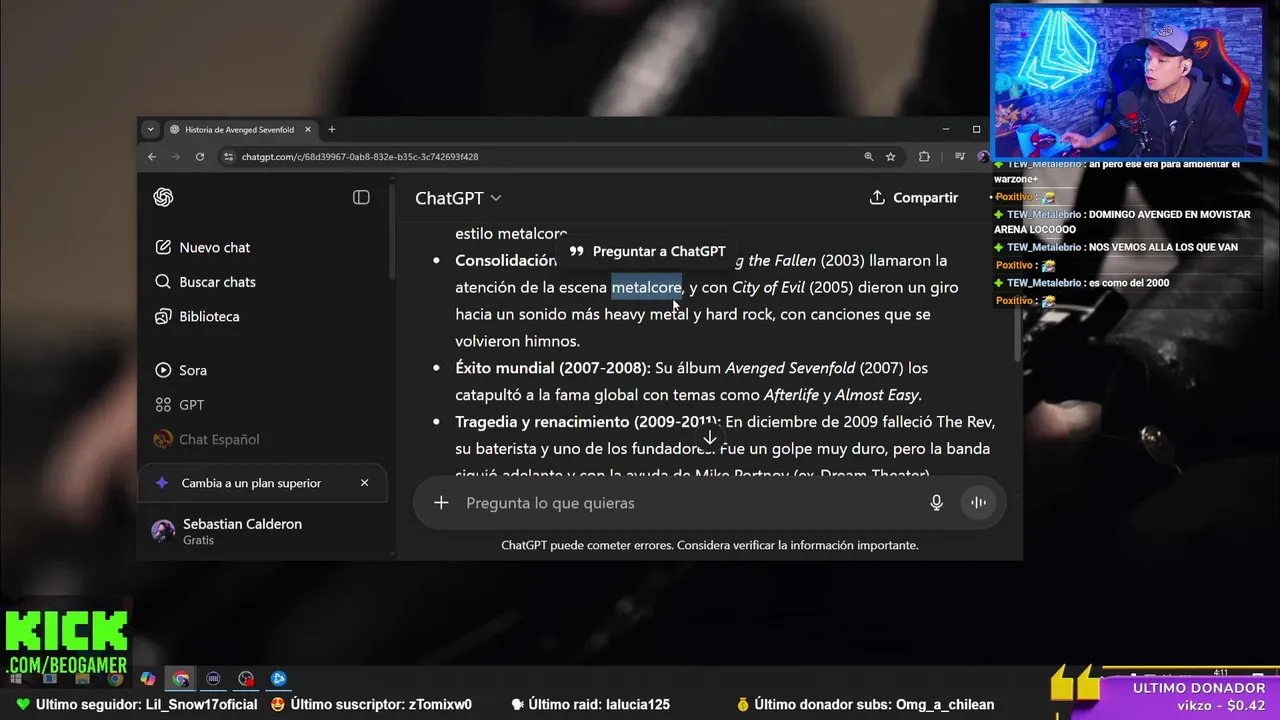Open the media control icon in toolbar
1280x720 pixels.
point(960,157)
